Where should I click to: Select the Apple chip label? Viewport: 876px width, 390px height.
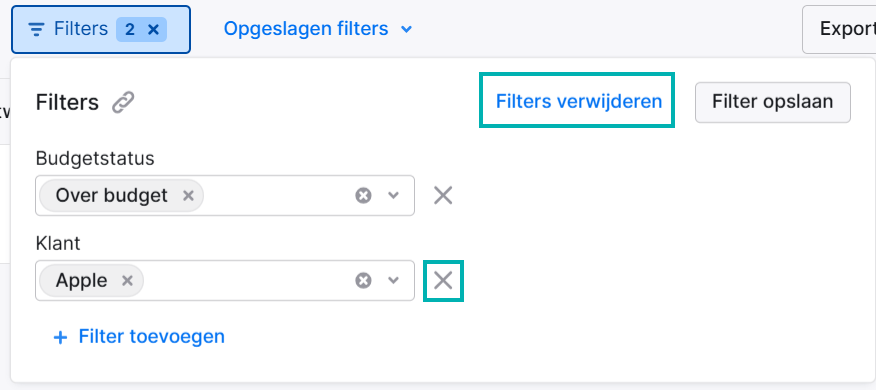click(x=81, y=280)
